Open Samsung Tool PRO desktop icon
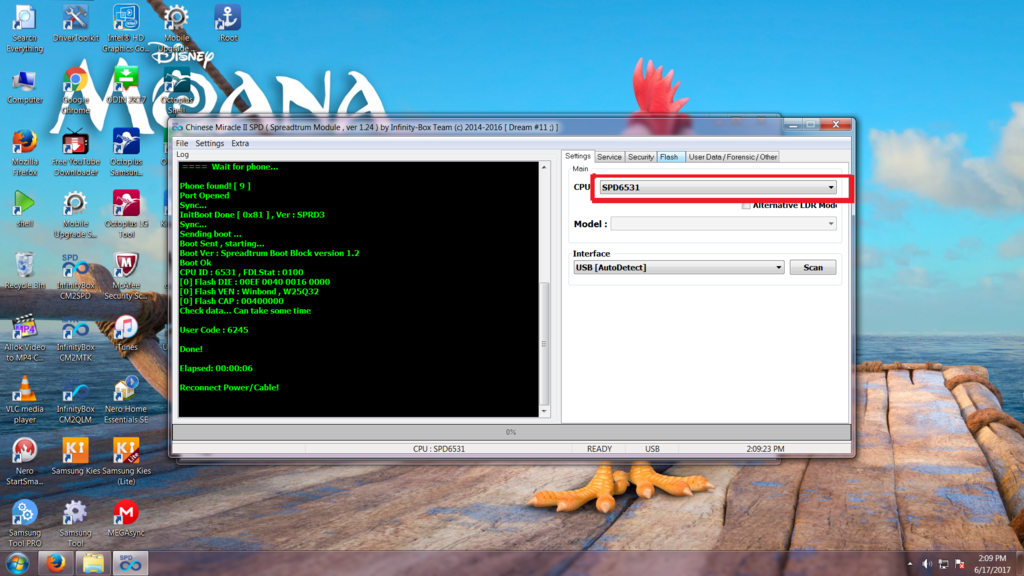Viewport: 1024px width, 576px height. click(24, 513)
